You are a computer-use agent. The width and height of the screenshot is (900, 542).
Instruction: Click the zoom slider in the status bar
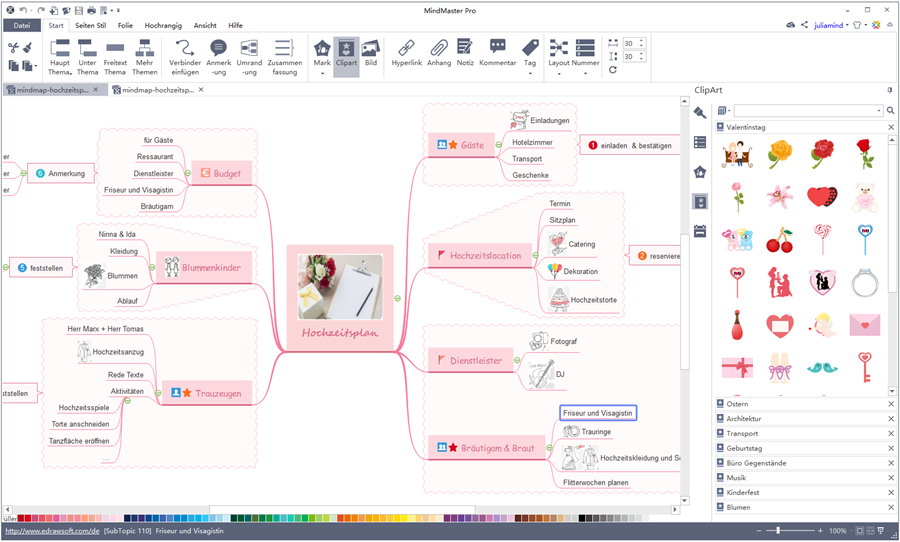[x=780, y=531]
